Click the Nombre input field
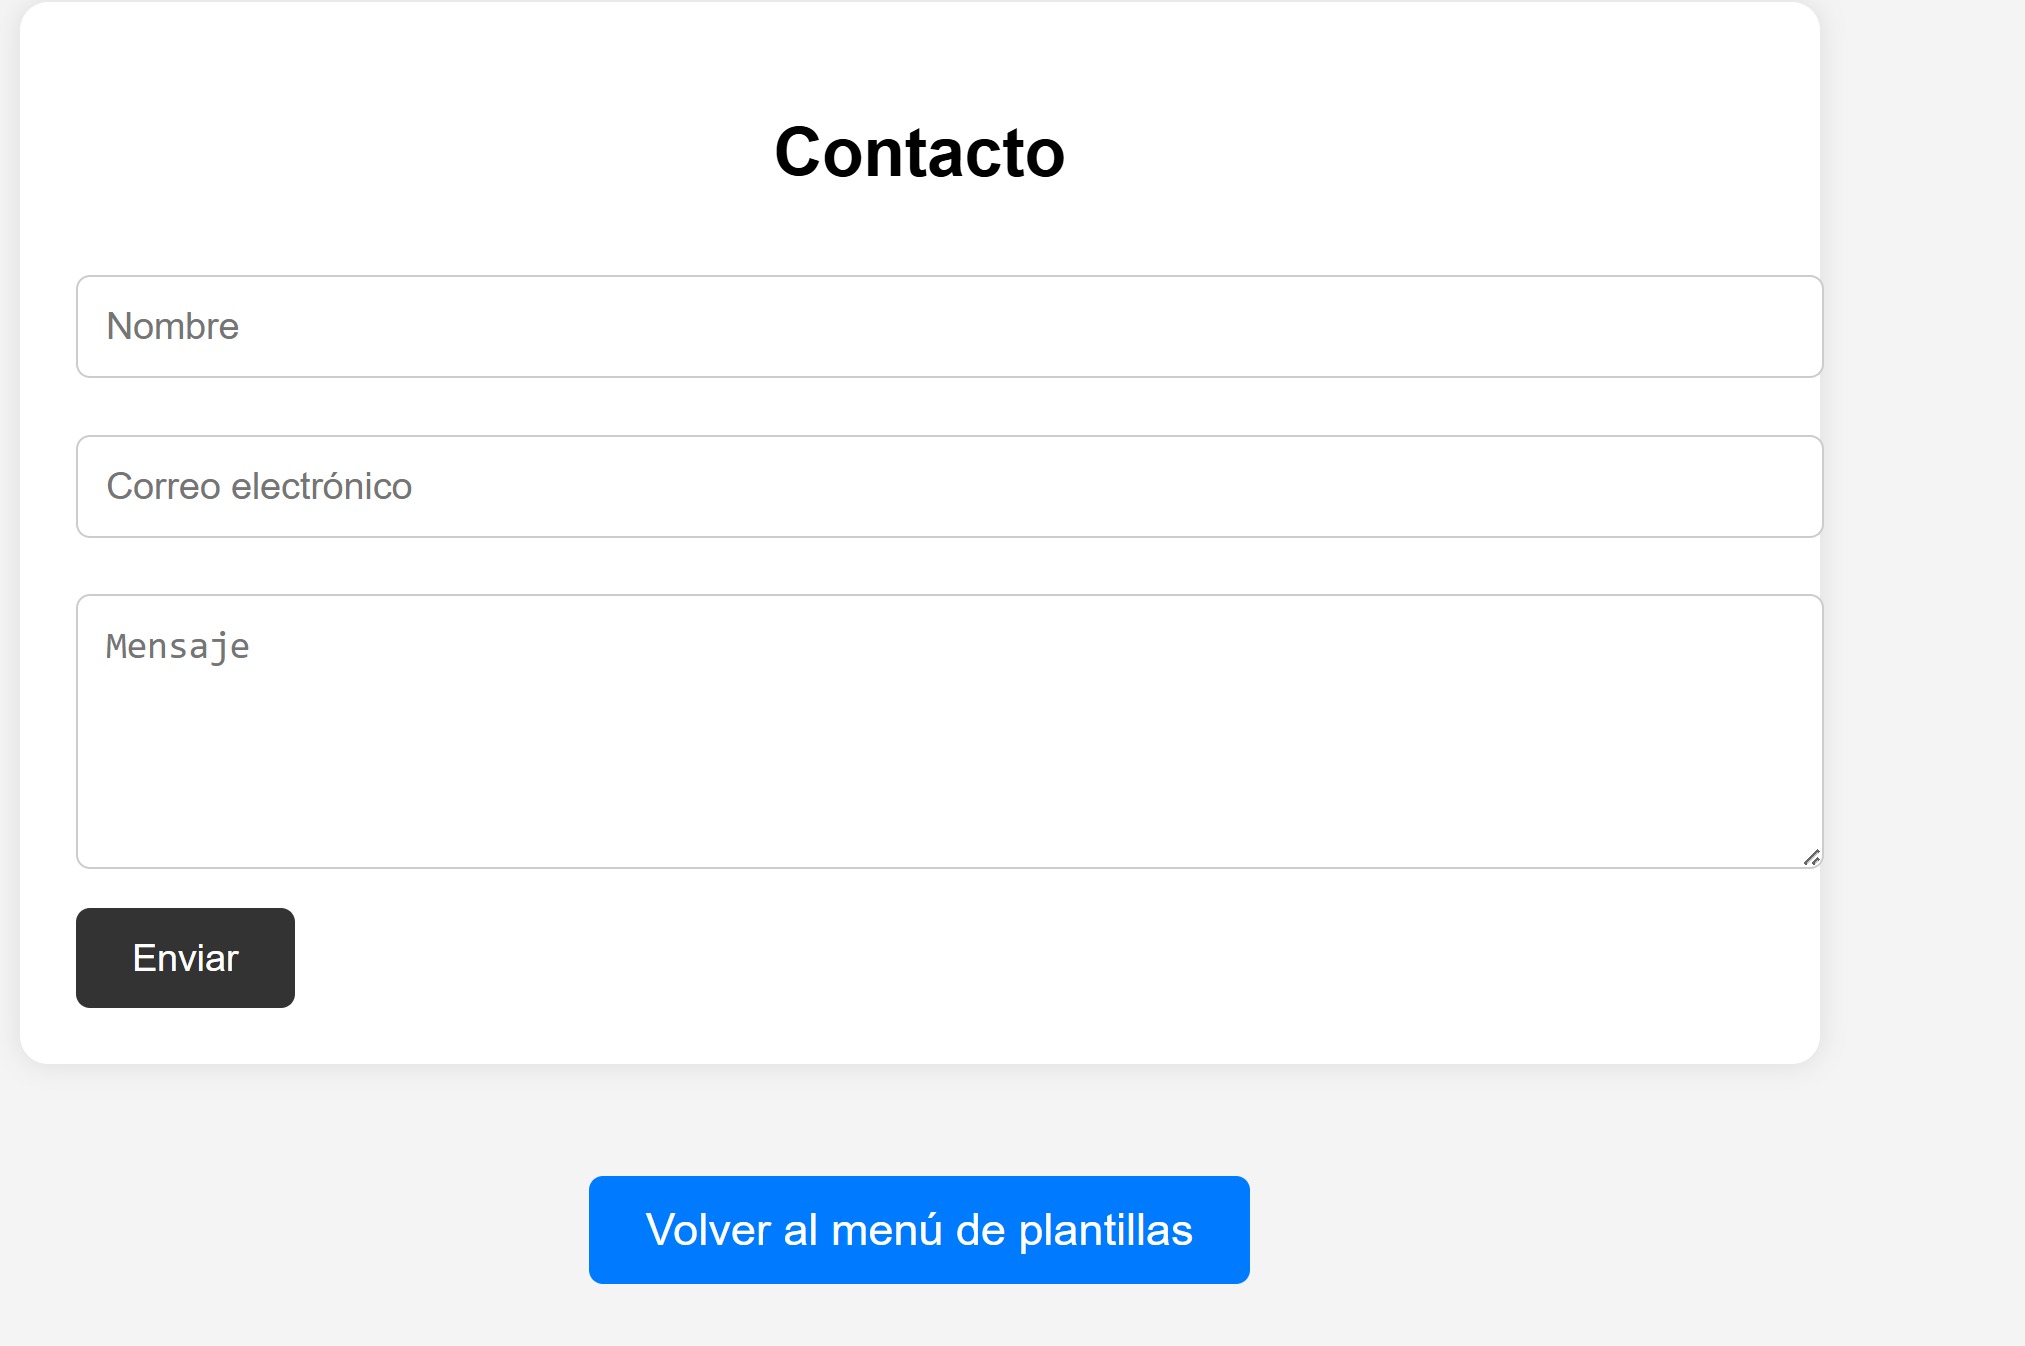 tap(948, 326)
